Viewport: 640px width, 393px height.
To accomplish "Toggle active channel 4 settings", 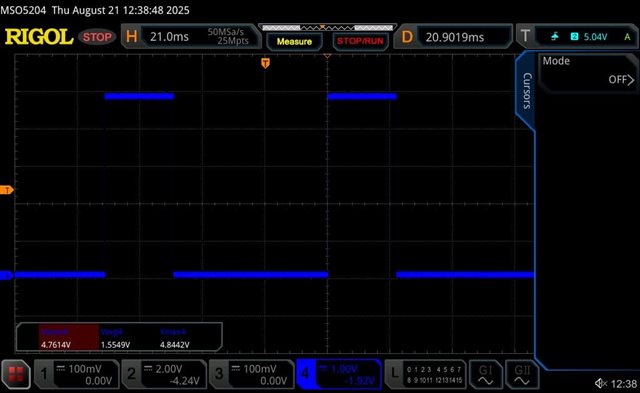I will click(x=339, y=374).
